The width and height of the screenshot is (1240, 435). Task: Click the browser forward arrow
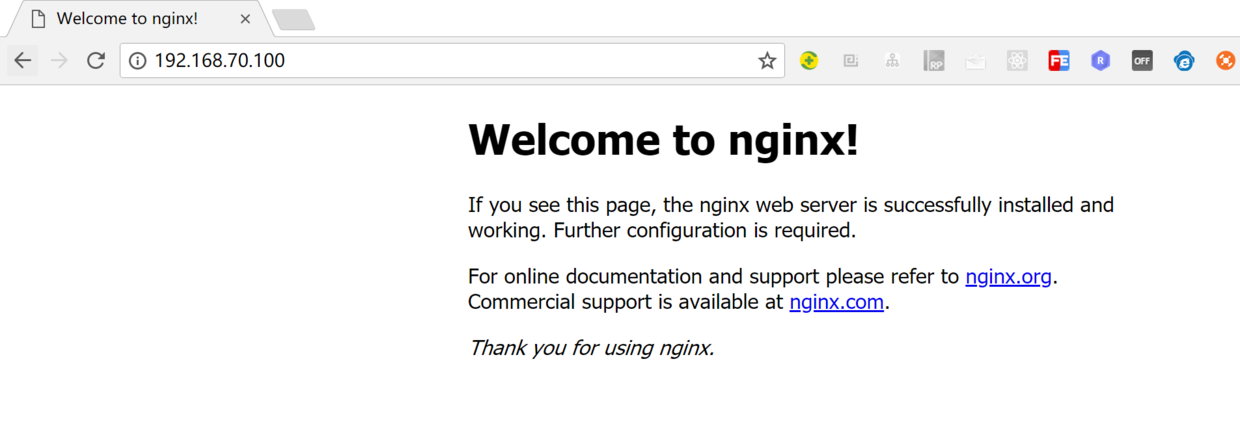[x=59, y=61]
